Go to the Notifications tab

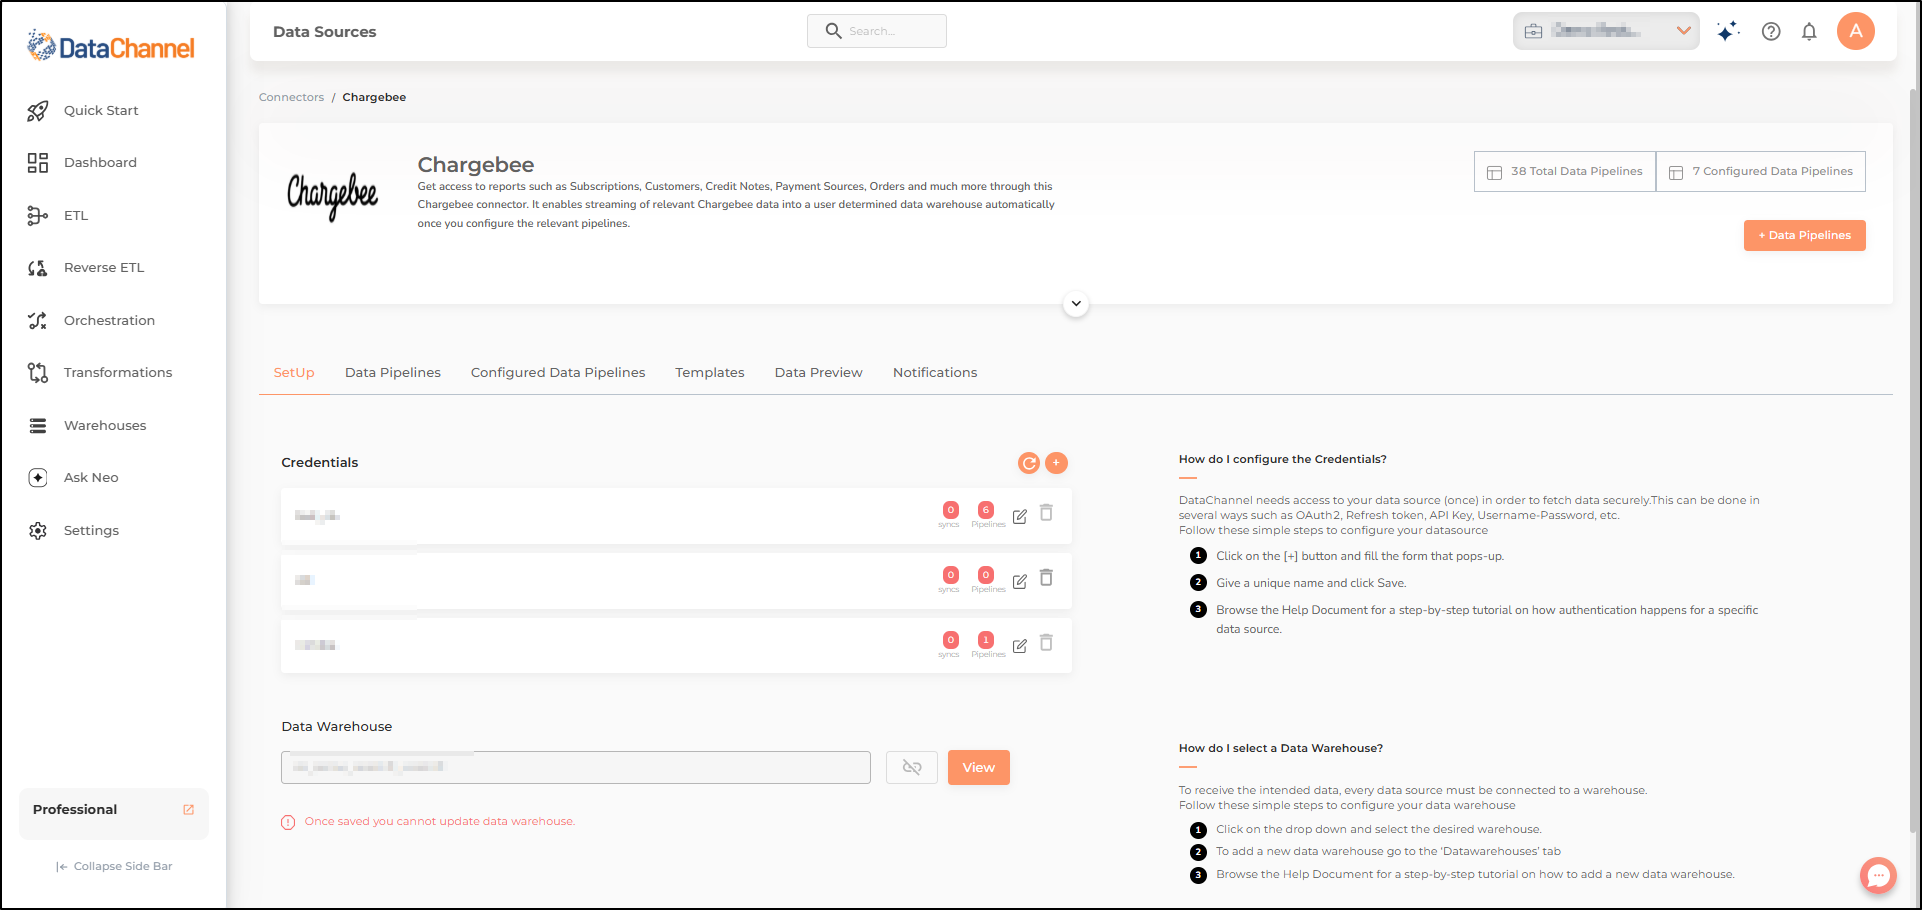935,373
